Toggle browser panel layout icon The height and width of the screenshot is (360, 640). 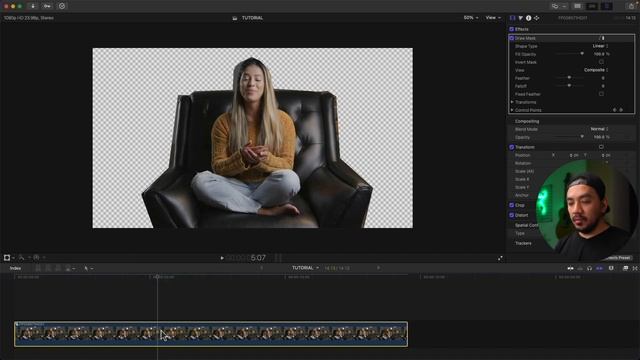577,6
